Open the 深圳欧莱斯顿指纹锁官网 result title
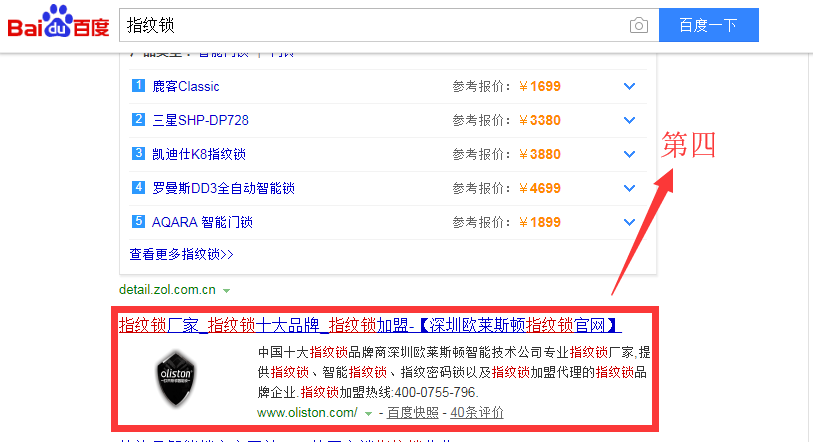This screenshot has height=442, width=813. [370, 325]
